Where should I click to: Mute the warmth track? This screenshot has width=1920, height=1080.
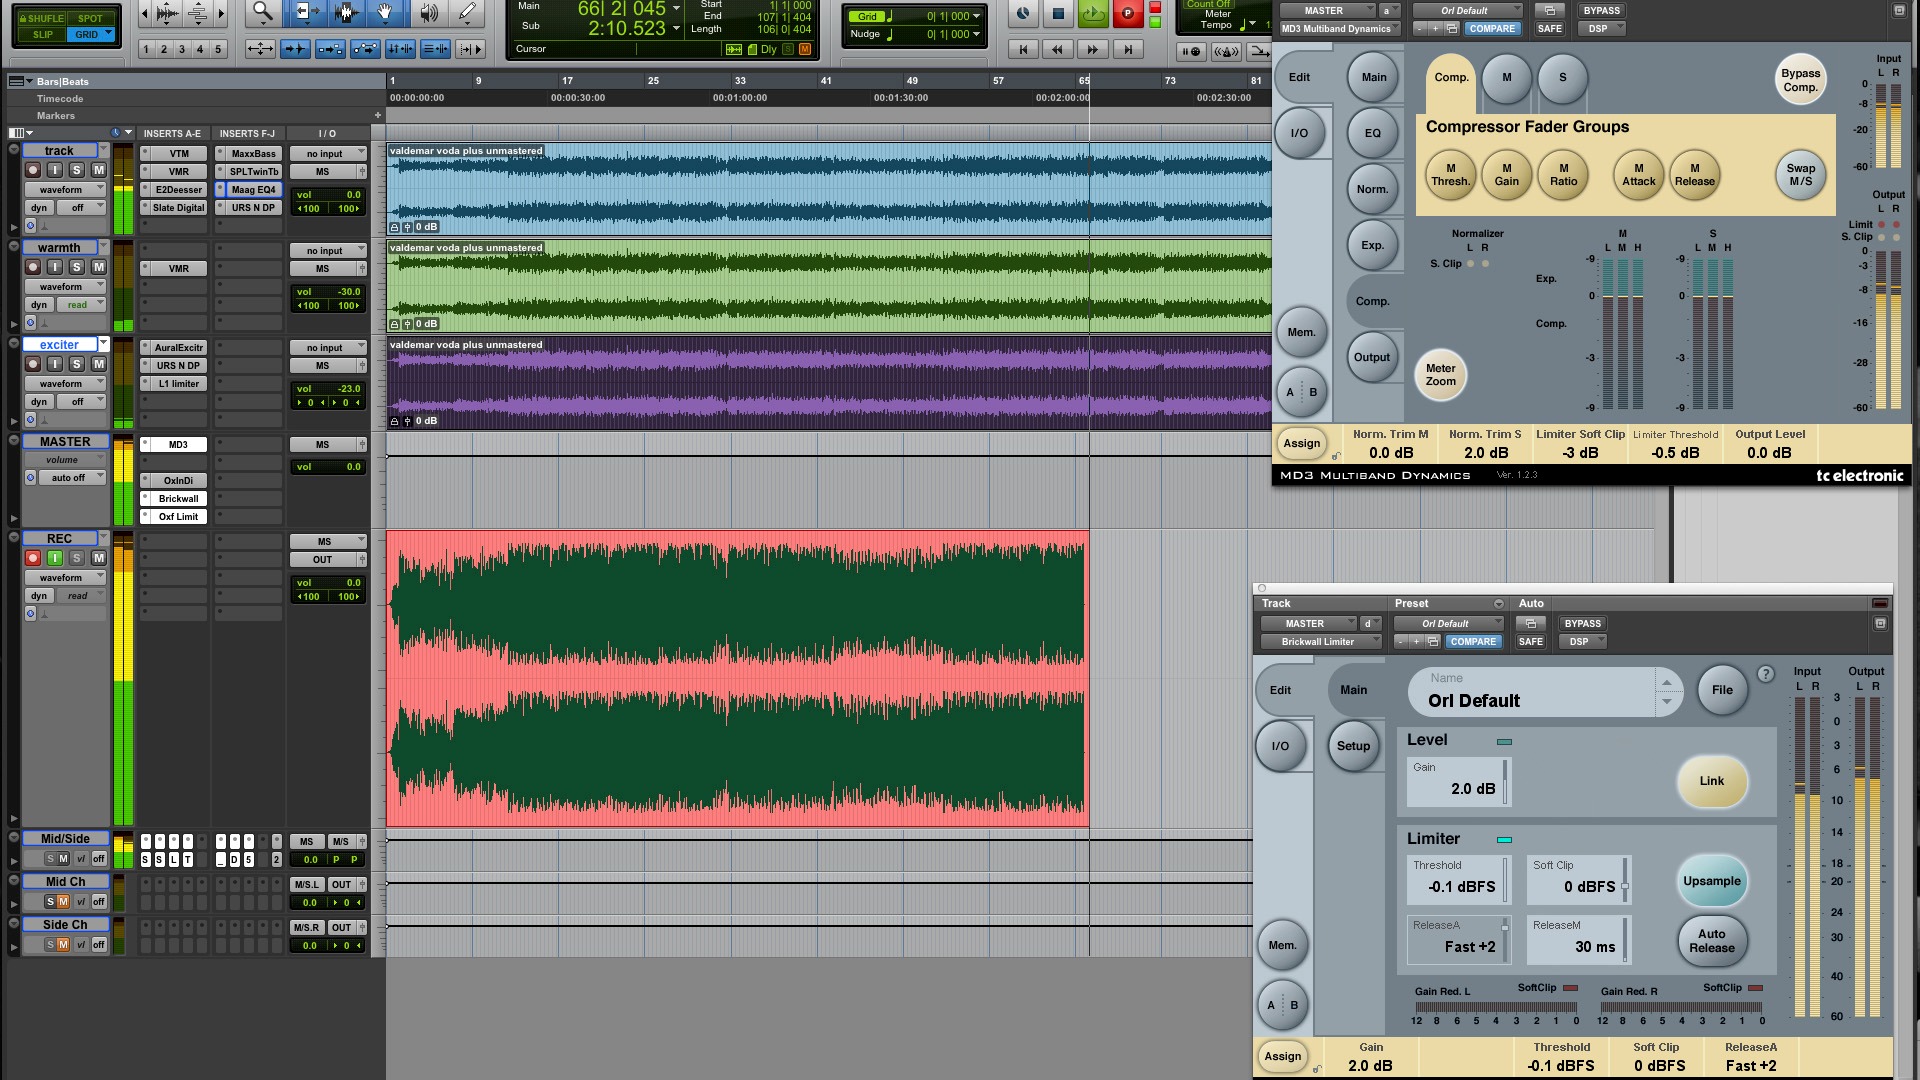pos(98,267)
